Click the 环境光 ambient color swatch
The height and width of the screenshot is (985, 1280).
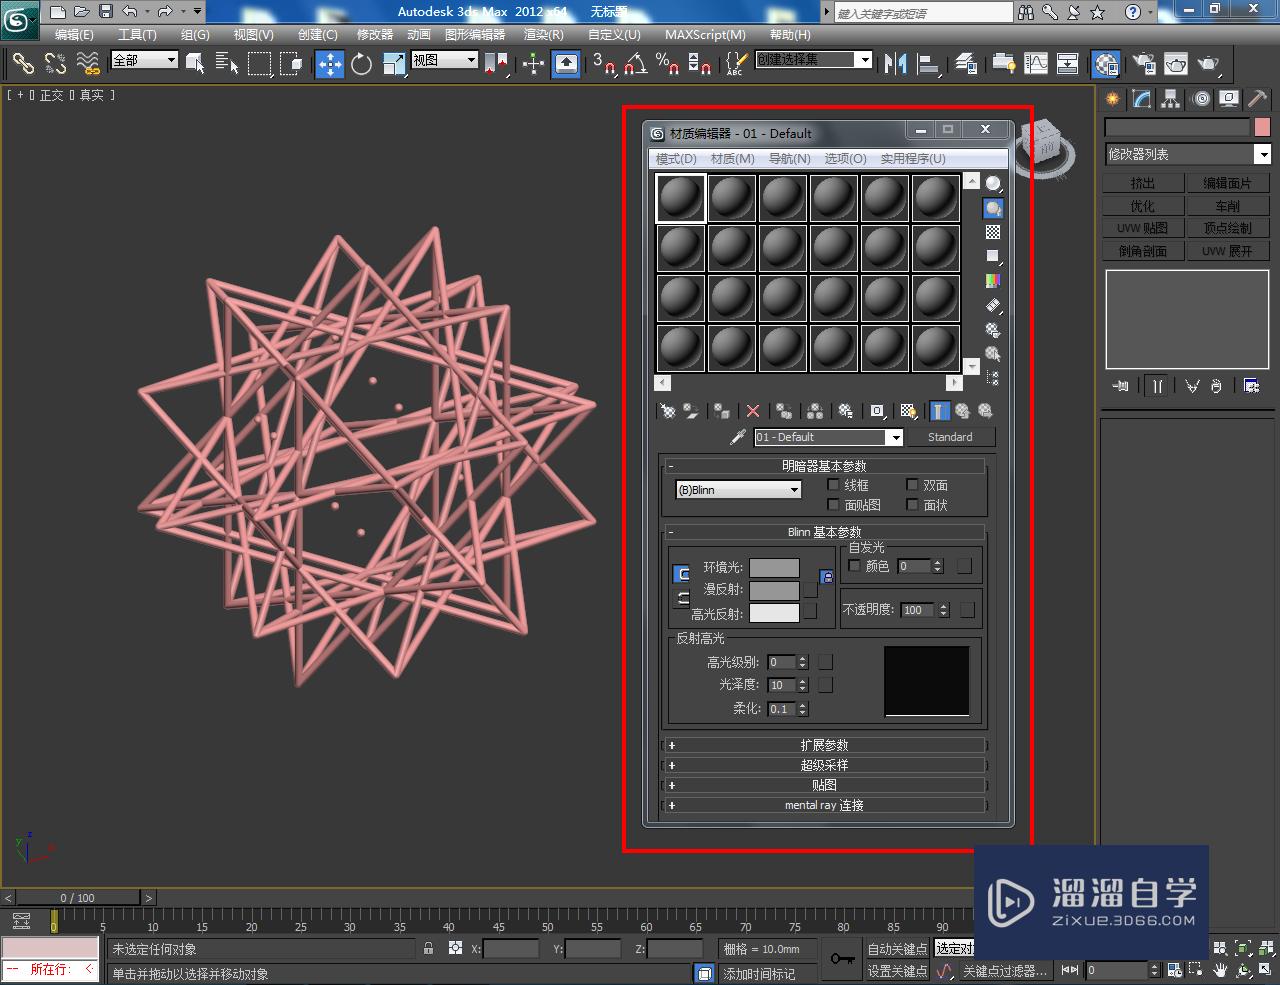[x=775, y=568]
